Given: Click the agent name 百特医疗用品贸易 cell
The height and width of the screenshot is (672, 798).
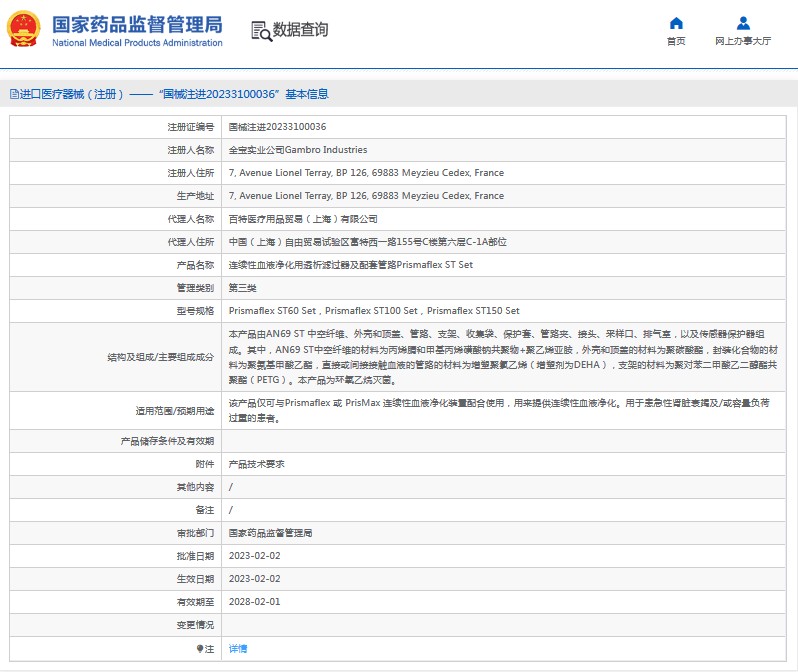Looking at the screenshot, I should pos(303,219).
